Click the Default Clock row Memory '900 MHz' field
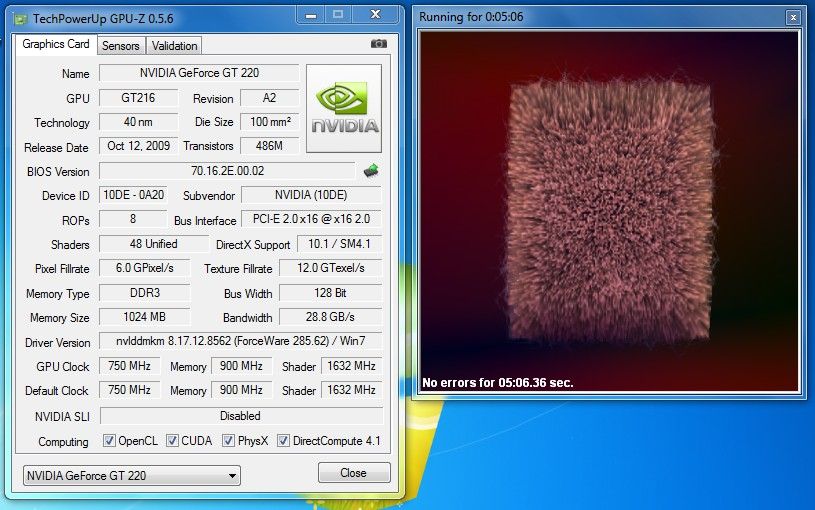The height and width of the screenshot is (510, 815). tap(241, 390)
